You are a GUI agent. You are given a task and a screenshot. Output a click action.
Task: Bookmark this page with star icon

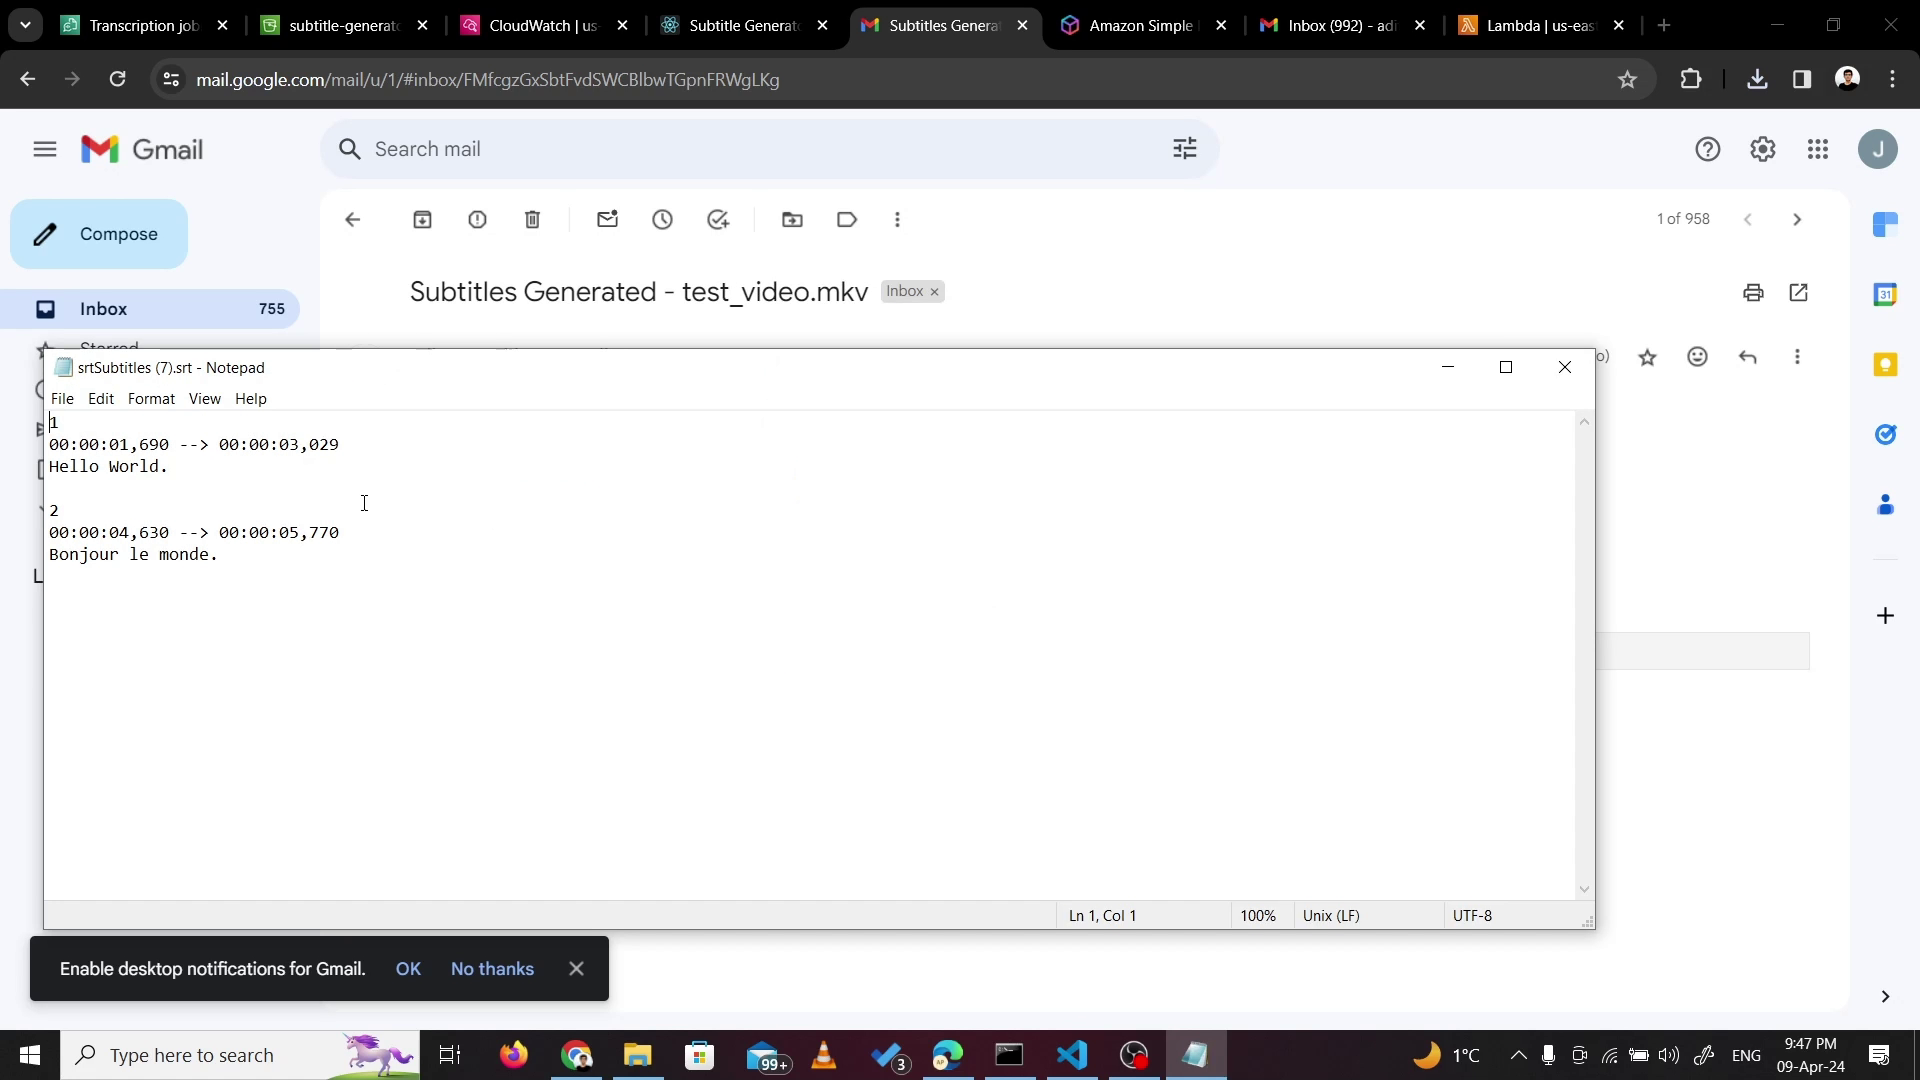coord(1627,80)
